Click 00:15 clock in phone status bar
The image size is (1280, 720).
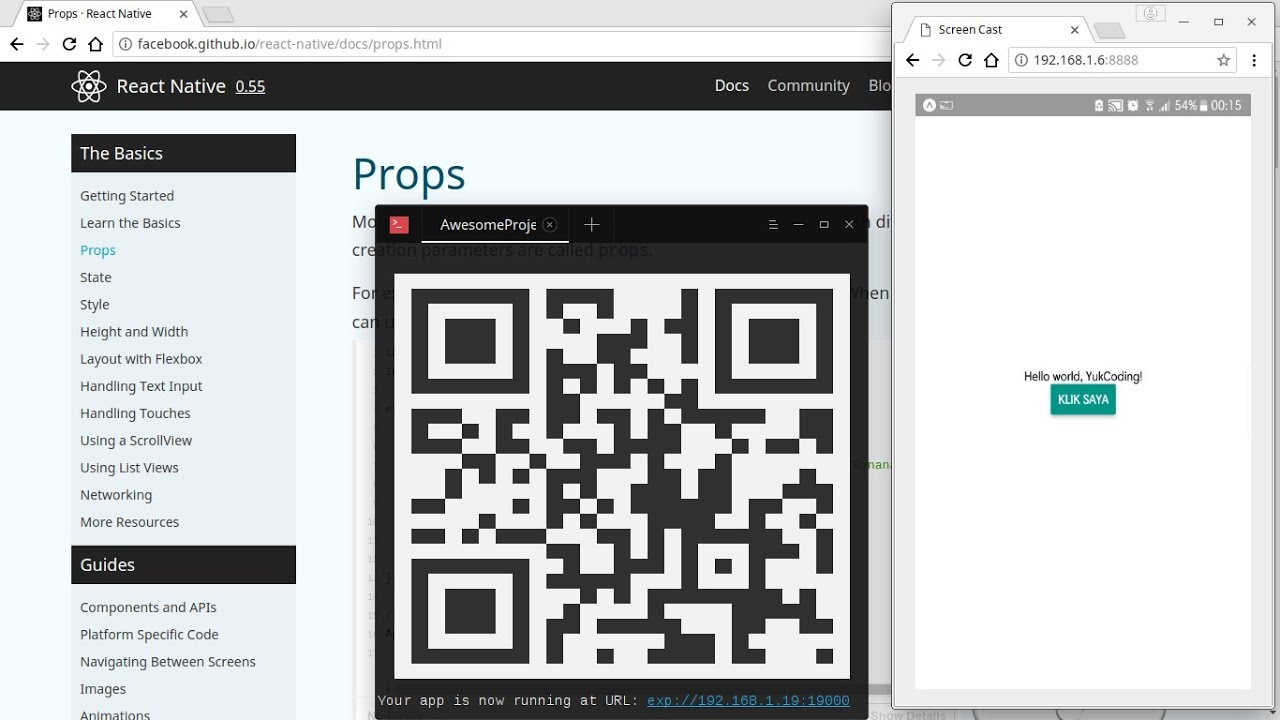pos(1226,105)
